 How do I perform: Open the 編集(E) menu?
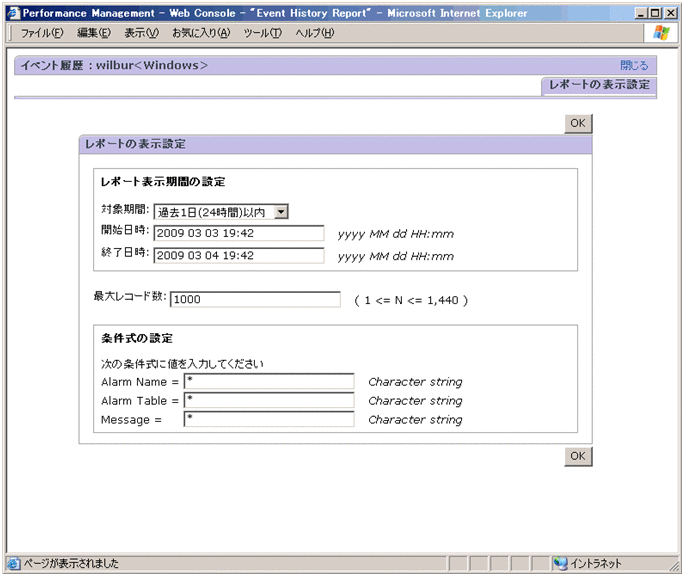94,33
